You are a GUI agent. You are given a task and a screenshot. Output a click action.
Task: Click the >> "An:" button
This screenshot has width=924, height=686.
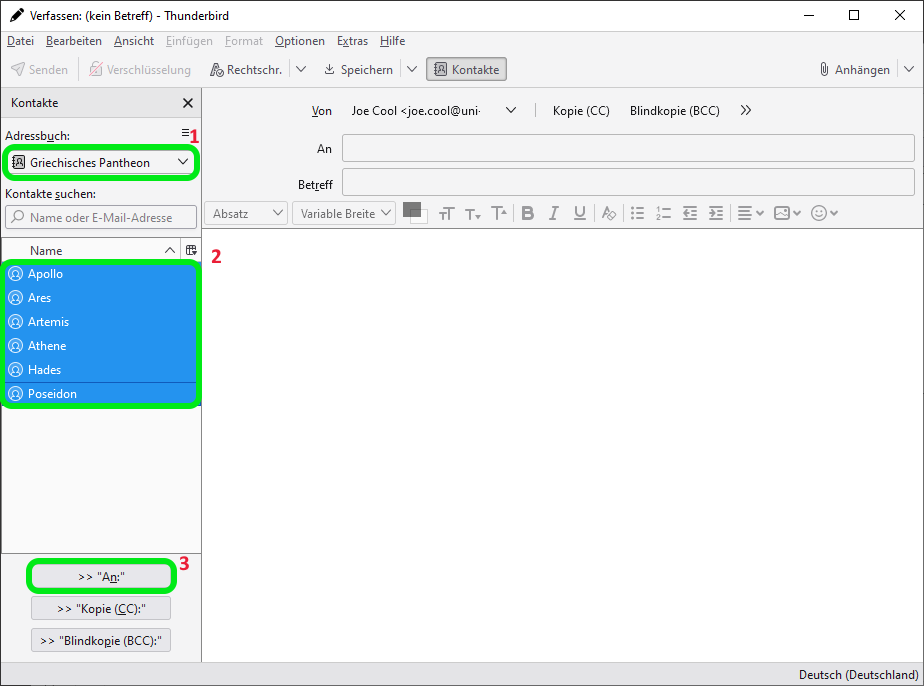point(101,577)
